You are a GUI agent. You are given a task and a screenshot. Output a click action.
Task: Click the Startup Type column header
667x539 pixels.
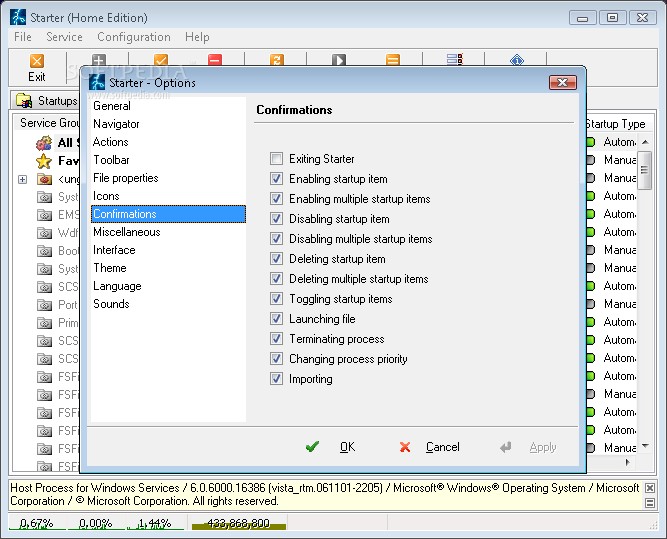(x=614, y=124)
